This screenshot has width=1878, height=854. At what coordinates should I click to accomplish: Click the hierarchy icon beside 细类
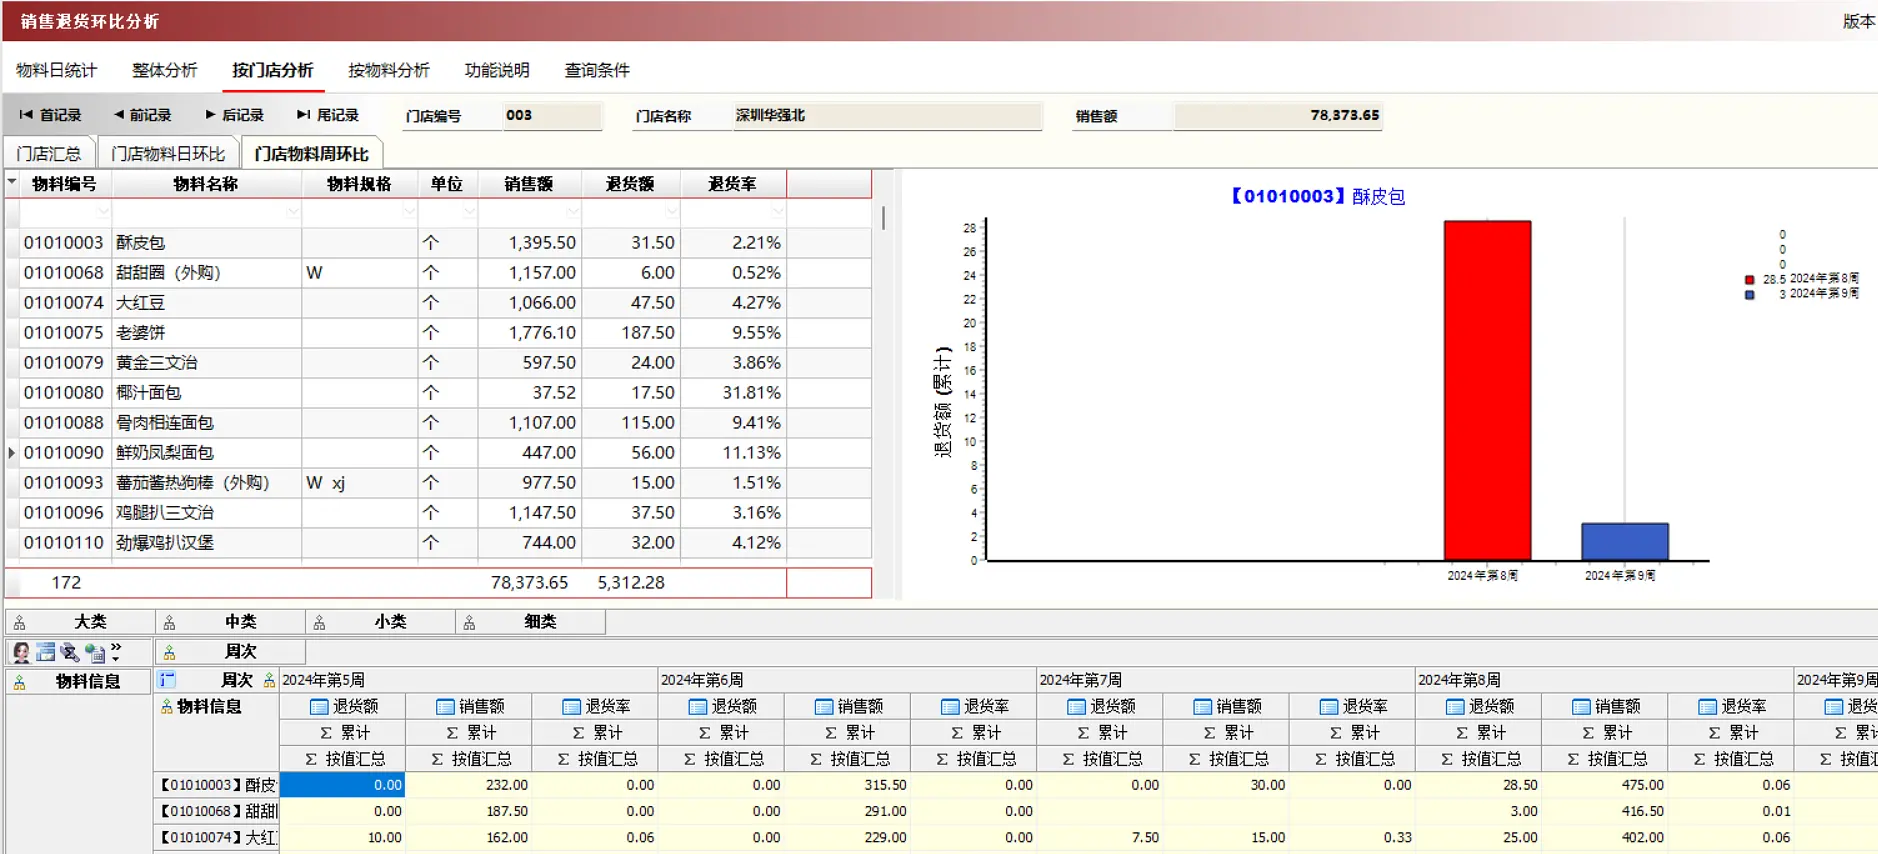click(x=470, y=623)
